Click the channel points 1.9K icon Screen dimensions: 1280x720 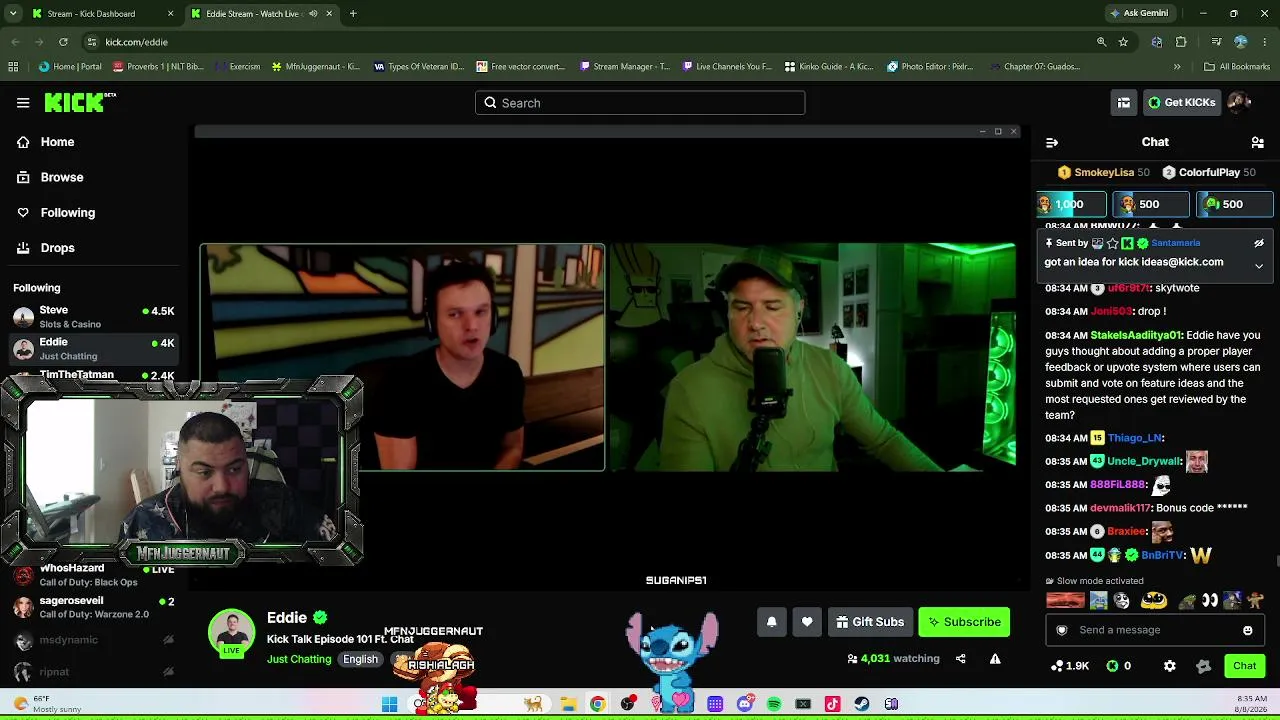1070,666
